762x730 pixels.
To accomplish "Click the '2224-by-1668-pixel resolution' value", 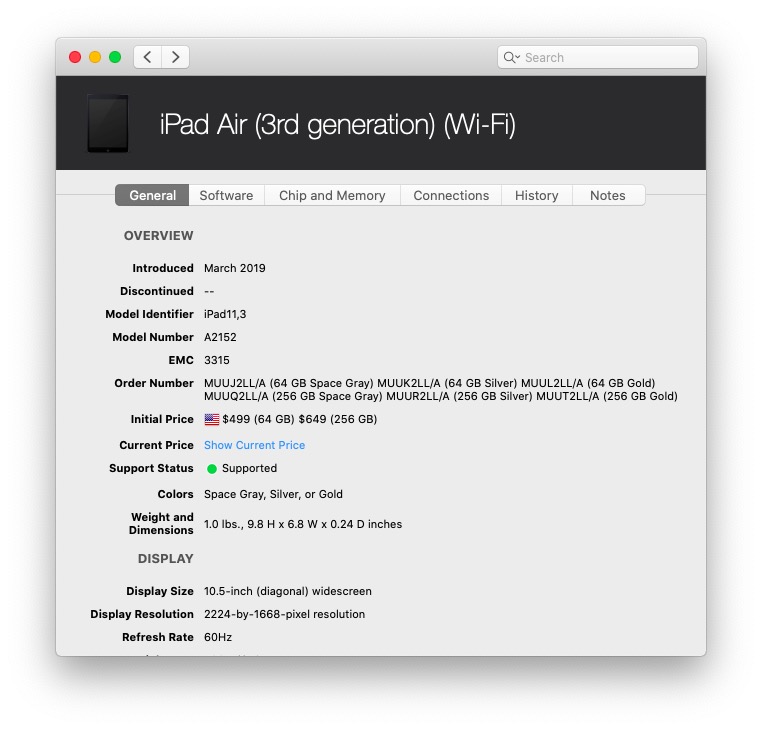I will (x=284, y=614).
